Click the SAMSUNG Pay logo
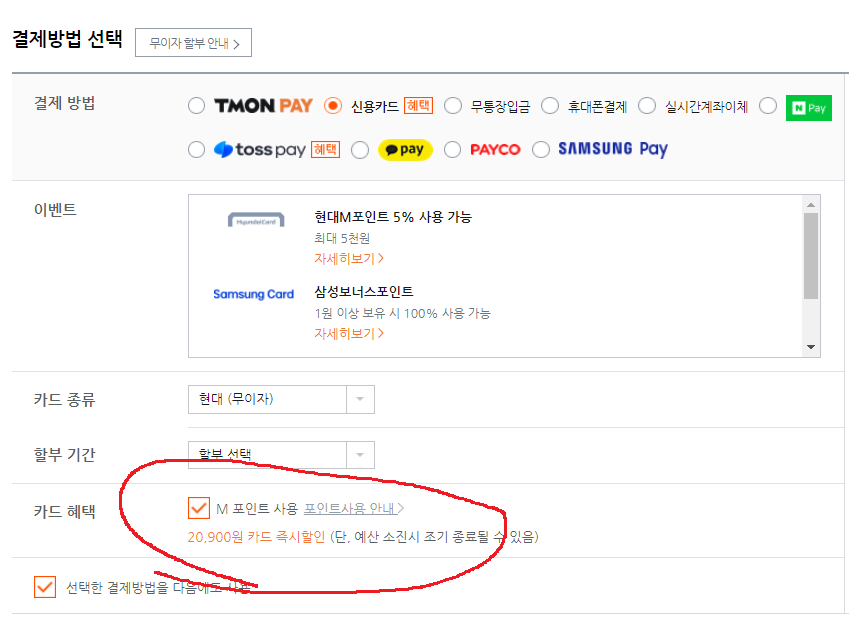This screenshot has height=628, width=849. [x=613, y=149]
